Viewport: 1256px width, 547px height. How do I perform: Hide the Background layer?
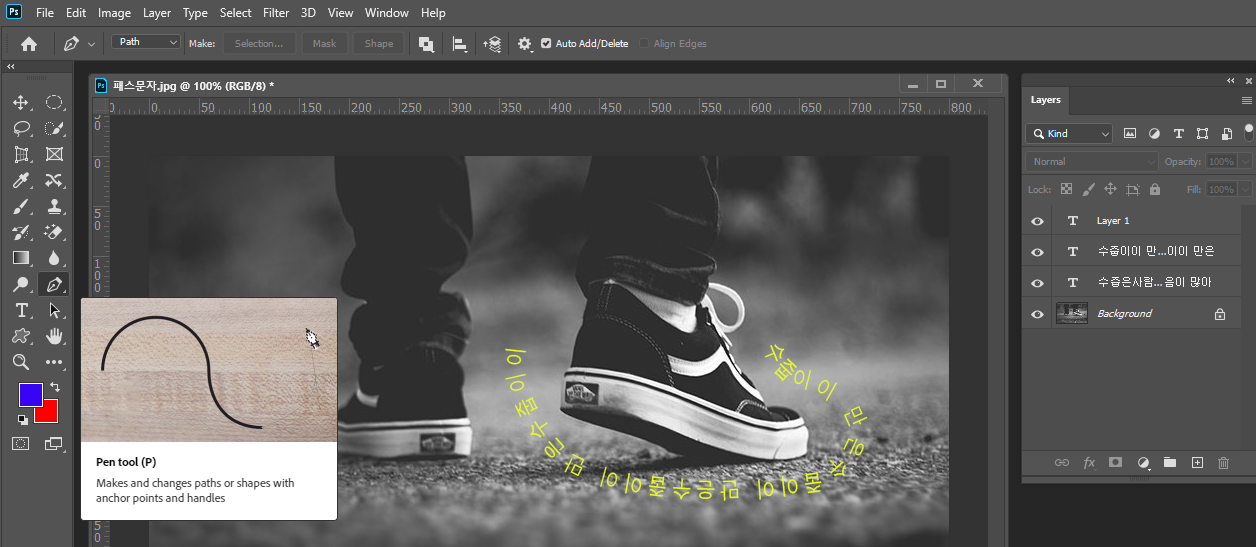tap(1037, 314)
